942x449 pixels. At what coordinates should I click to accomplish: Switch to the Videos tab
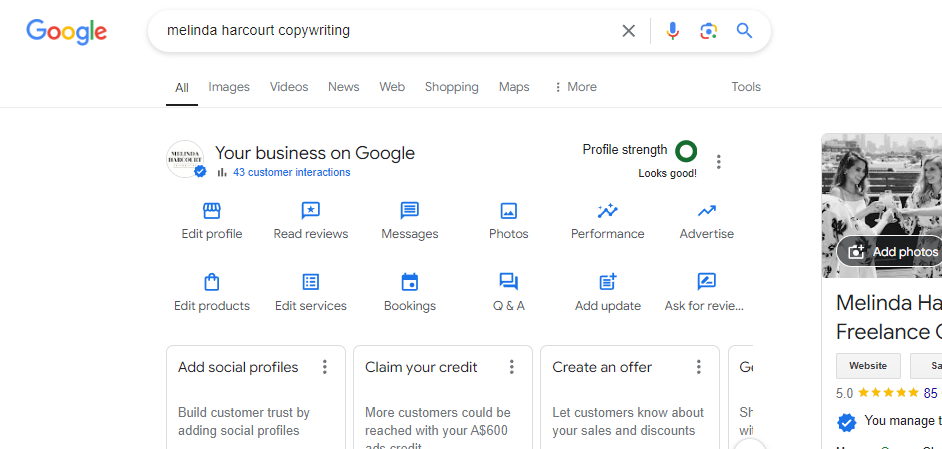(289, 87)
